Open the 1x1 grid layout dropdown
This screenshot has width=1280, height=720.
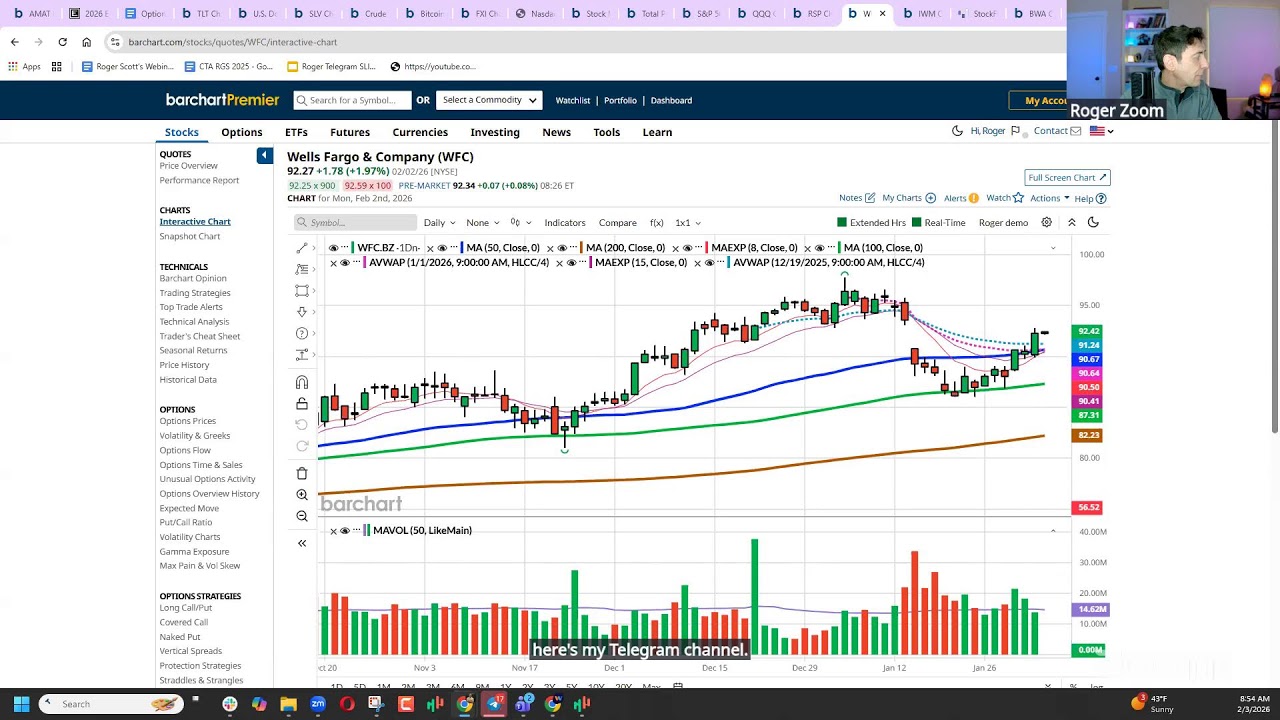(x=688, y=223)
